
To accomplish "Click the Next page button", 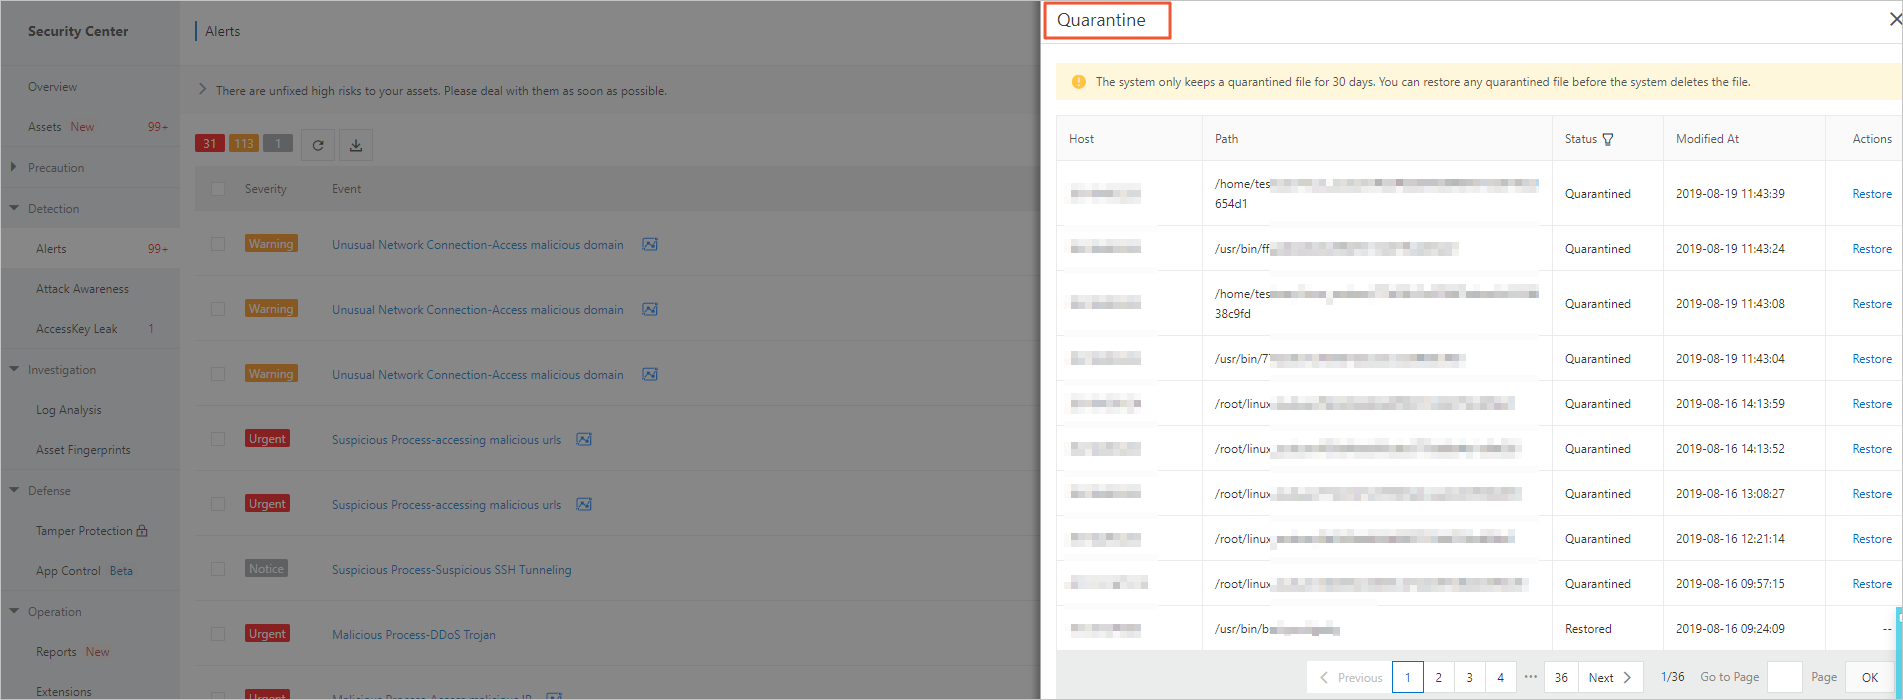I will click(x=1609, y=677).
